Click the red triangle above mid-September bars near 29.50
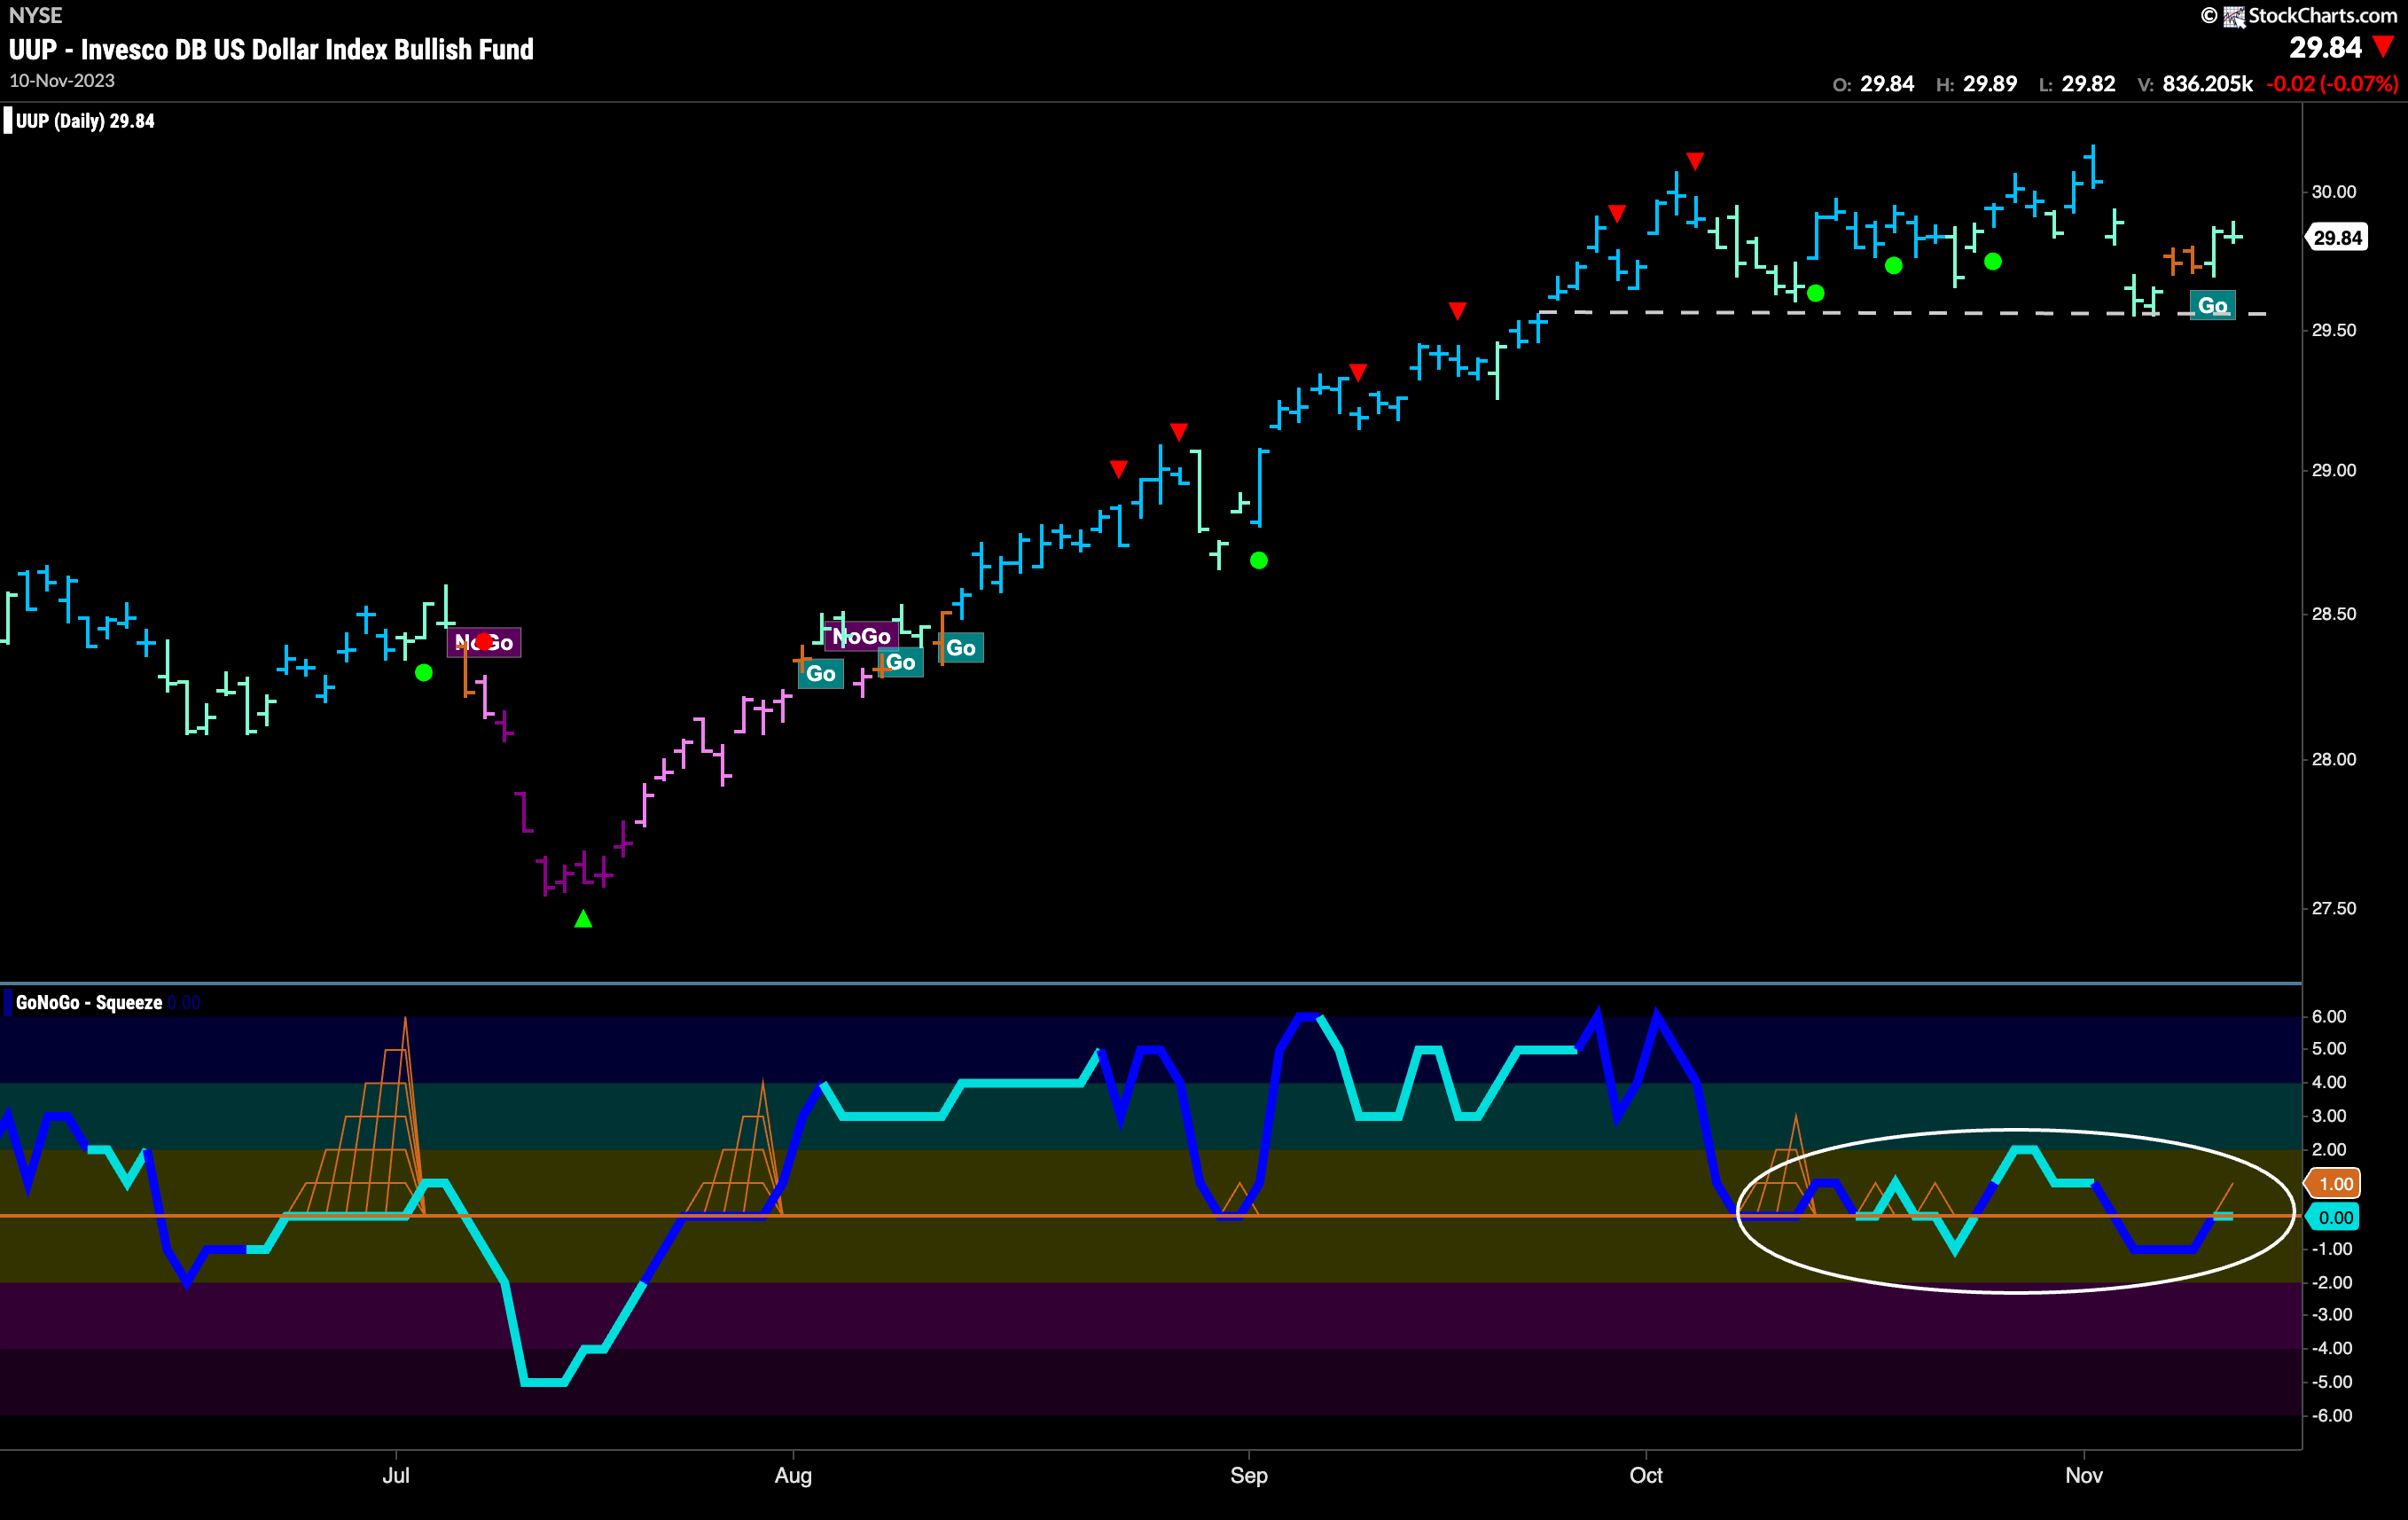2408x1520 pixels. click(1458, 311)
